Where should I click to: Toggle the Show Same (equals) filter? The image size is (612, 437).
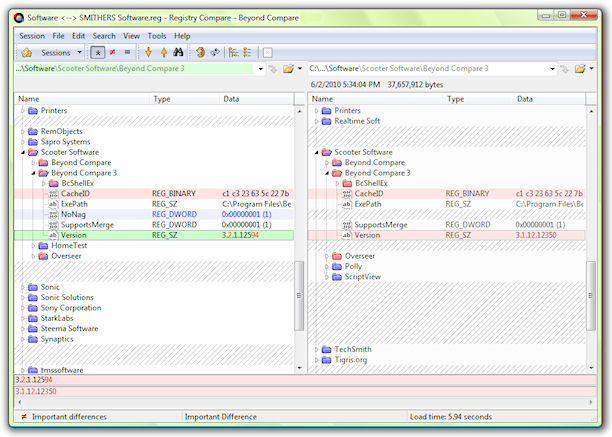point(127,52)
